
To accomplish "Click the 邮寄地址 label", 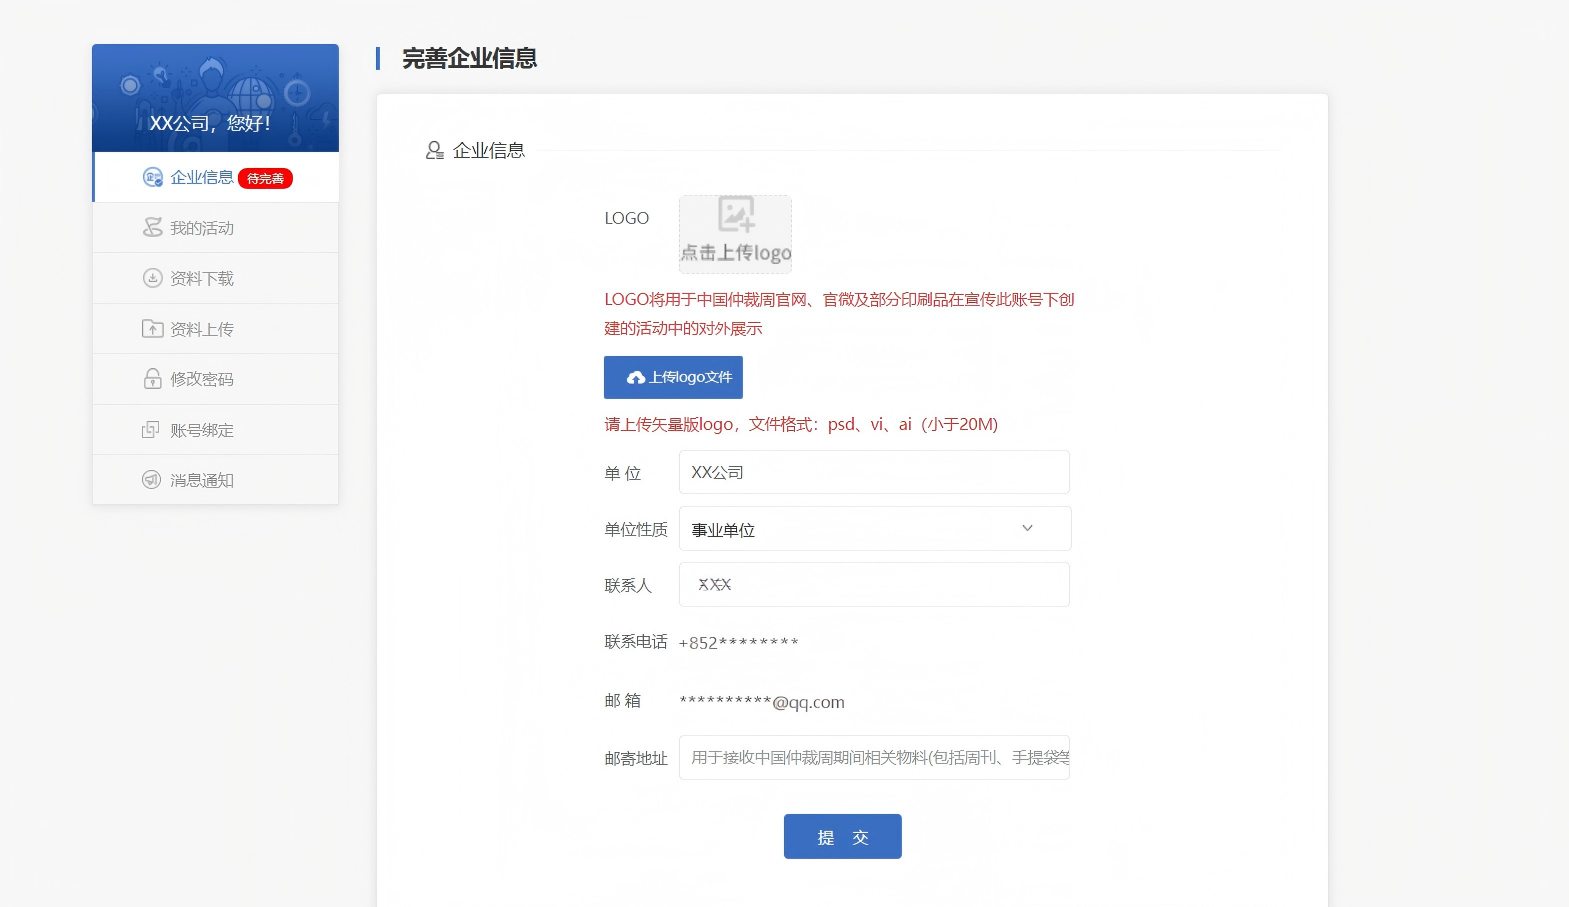I will 635,759.
